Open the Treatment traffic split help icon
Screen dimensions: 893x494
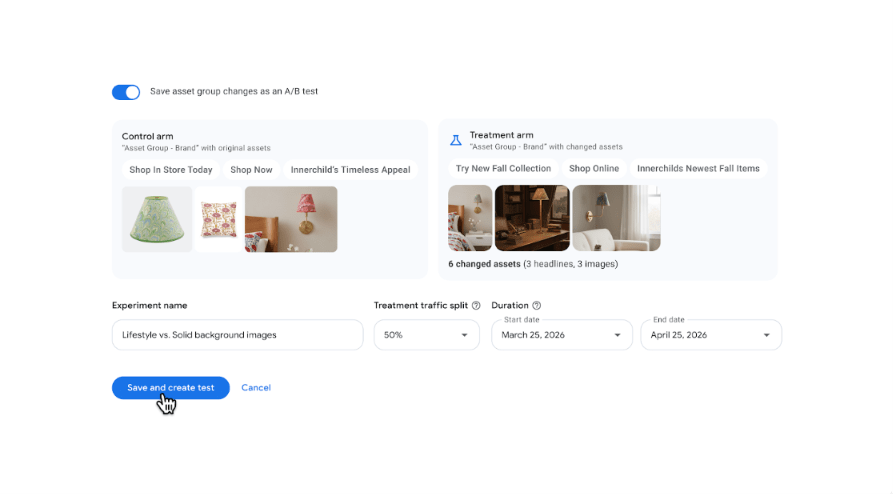pos(476,305)
